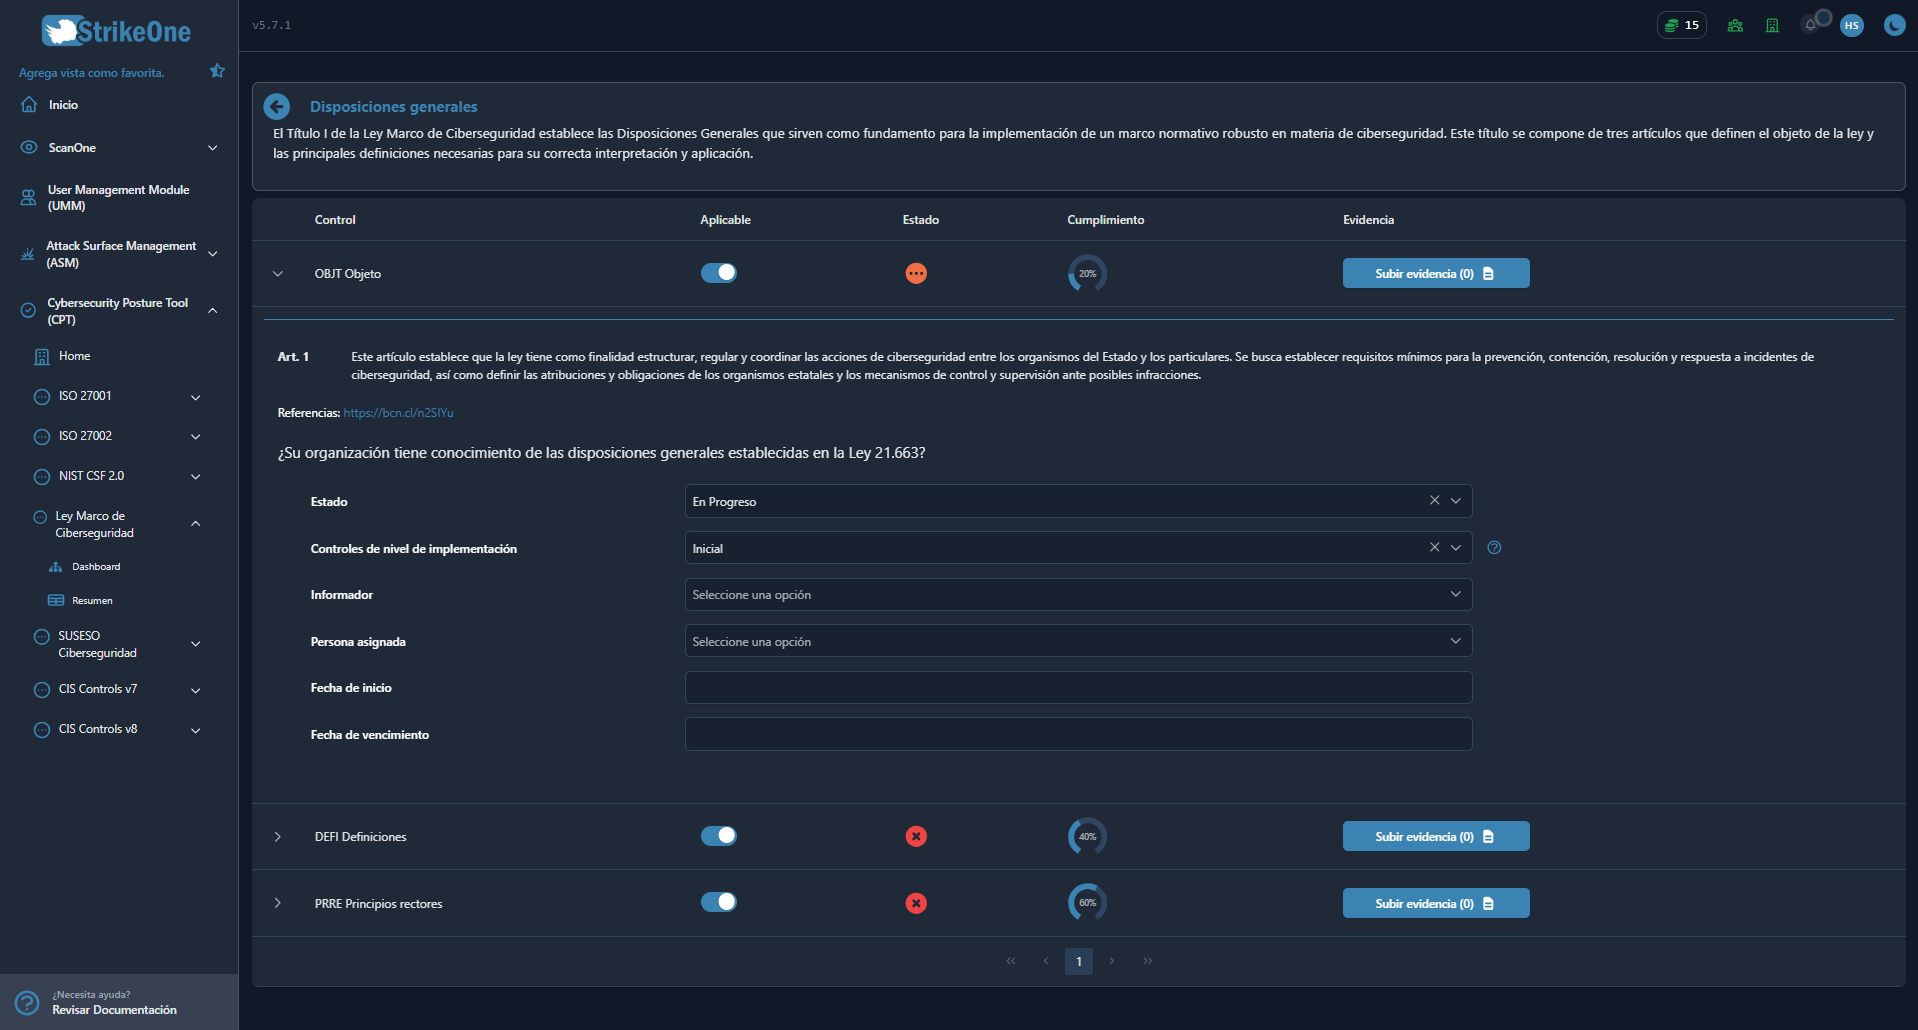Toggle Aplicable switch for OBJT Objeto

[718, 272]
